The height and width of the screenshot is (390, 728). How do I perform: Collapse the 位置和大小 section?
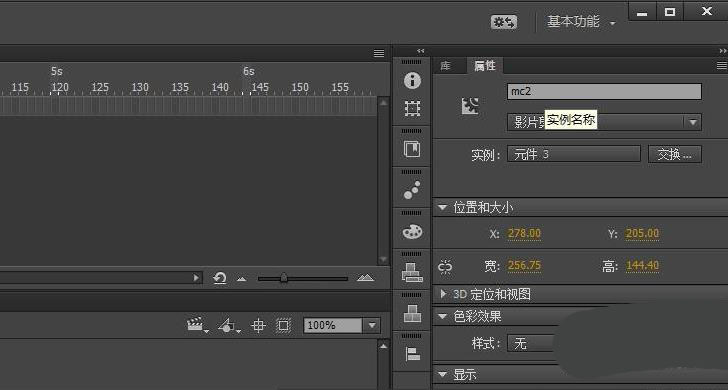point(442,208)
